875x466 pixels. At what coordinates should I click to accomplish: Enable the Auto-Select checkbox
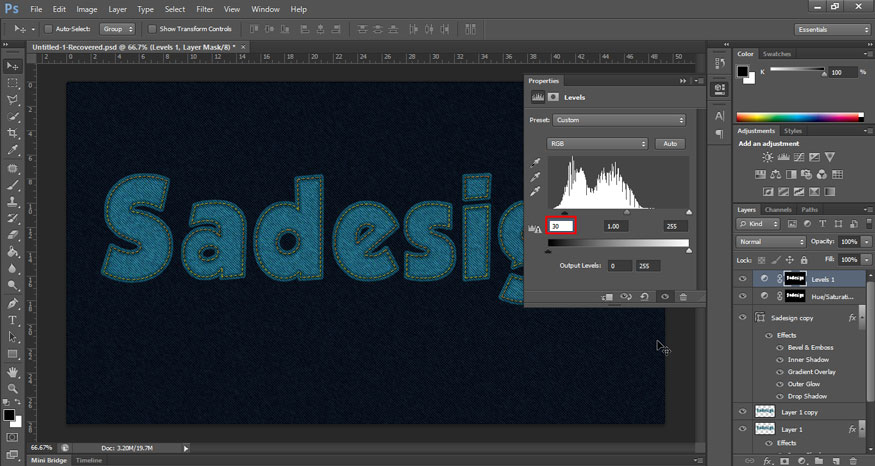click(x=48, y=29)
